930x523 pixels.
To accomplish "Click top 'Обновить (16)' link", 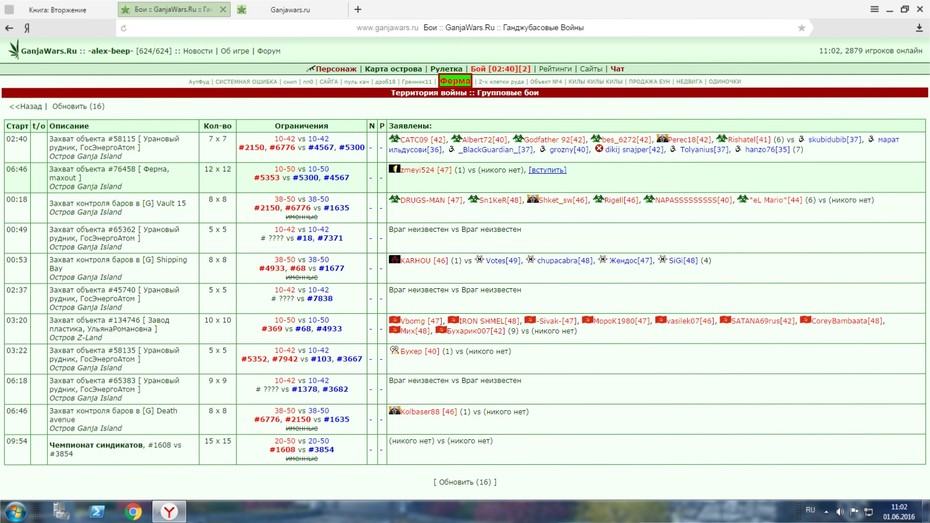I will pos(78,106).
